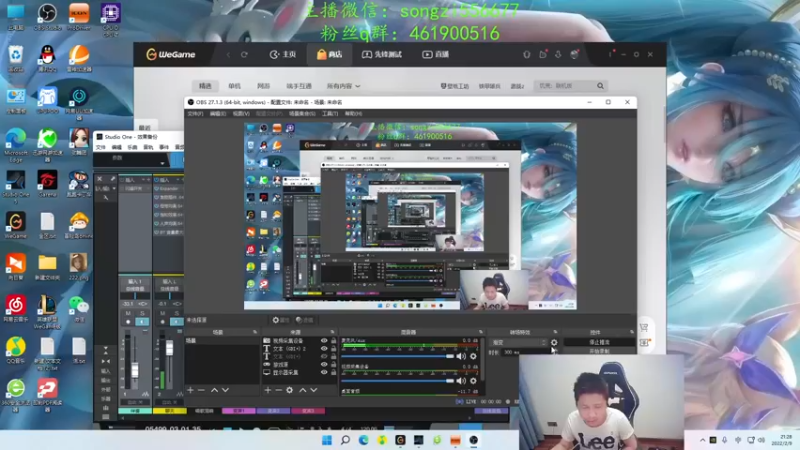Open 先锋测试 section in WeGame
Viewport: 800px width, 450px height.
[x=382, y=55]
